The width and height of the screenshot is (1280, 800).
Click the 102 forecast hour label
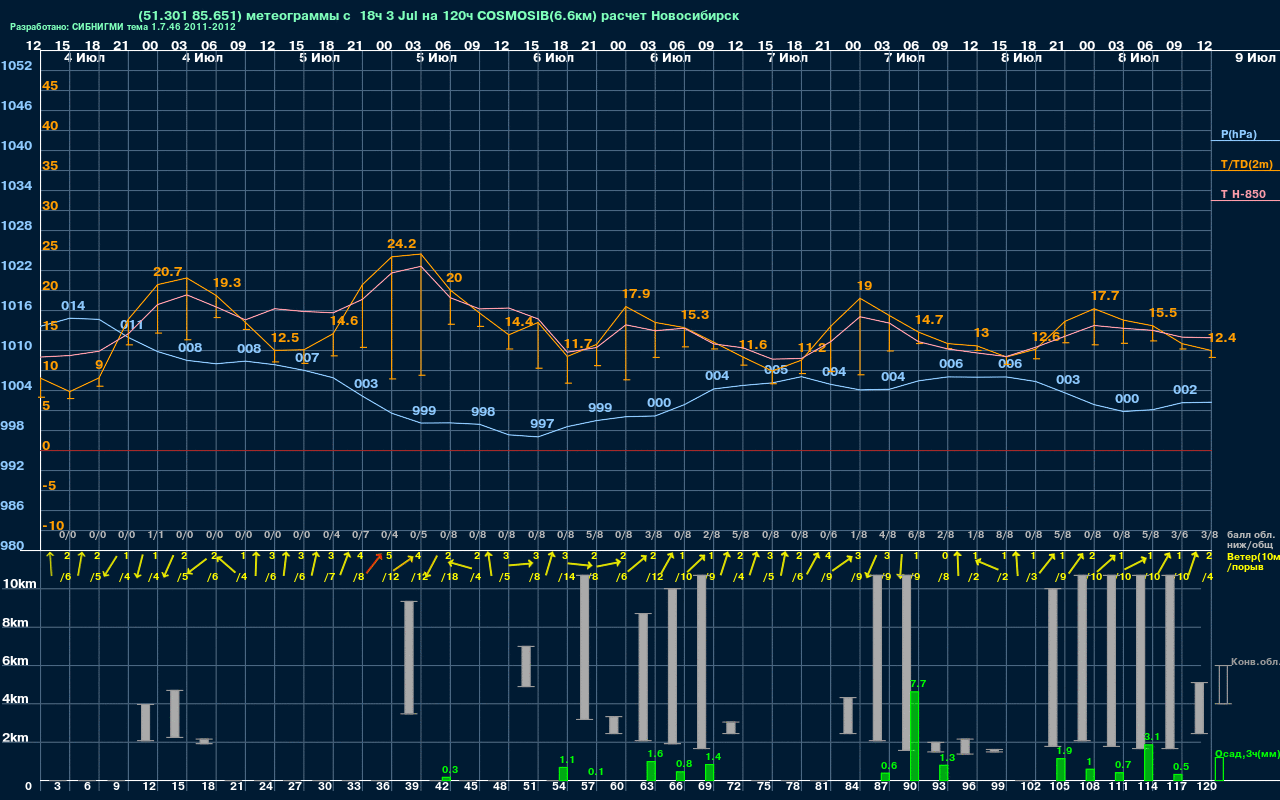[x=1031, y=786]
